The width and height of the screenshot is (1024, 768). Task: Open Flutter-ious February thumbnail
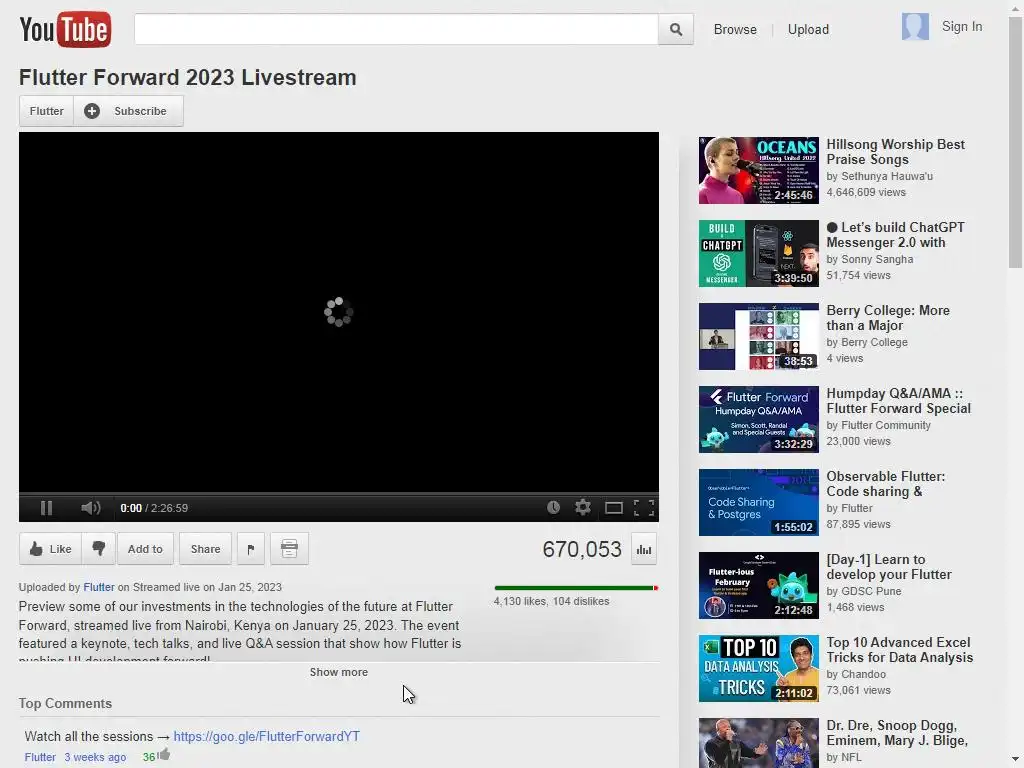[x=758, y=585]
